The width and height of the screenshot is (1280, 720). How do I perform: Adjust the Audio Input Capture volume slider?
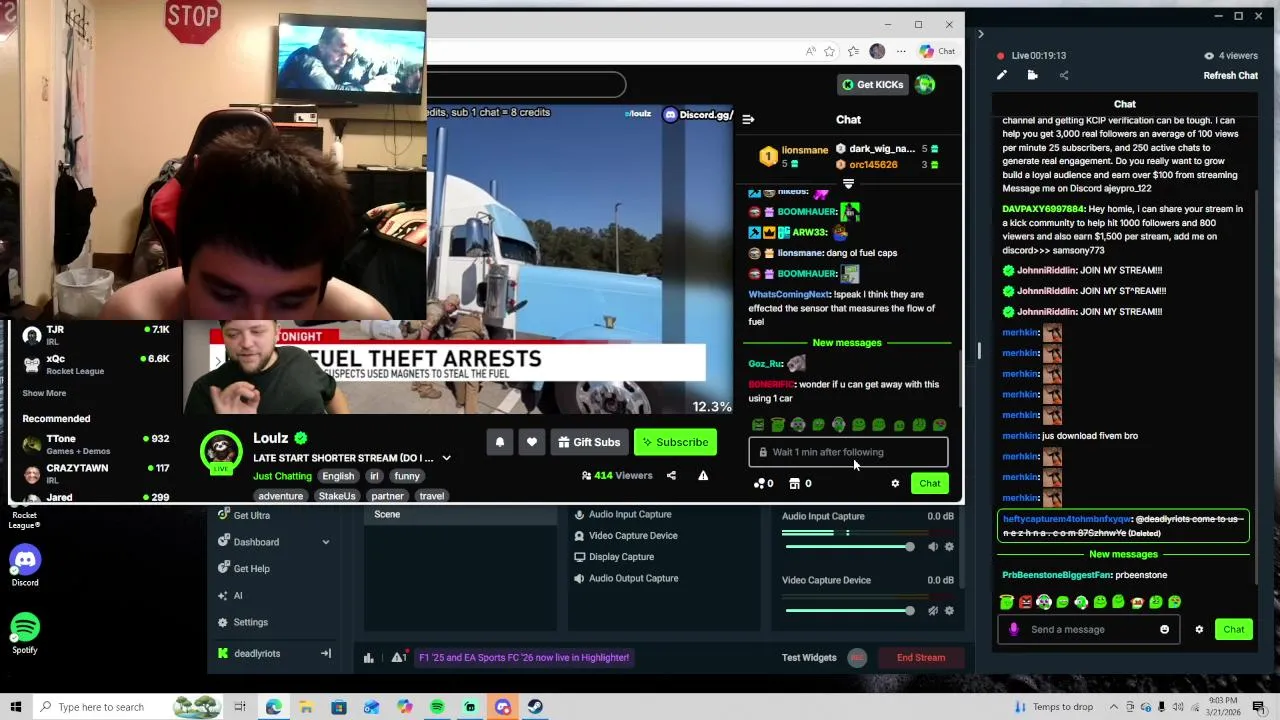point(849,547)
